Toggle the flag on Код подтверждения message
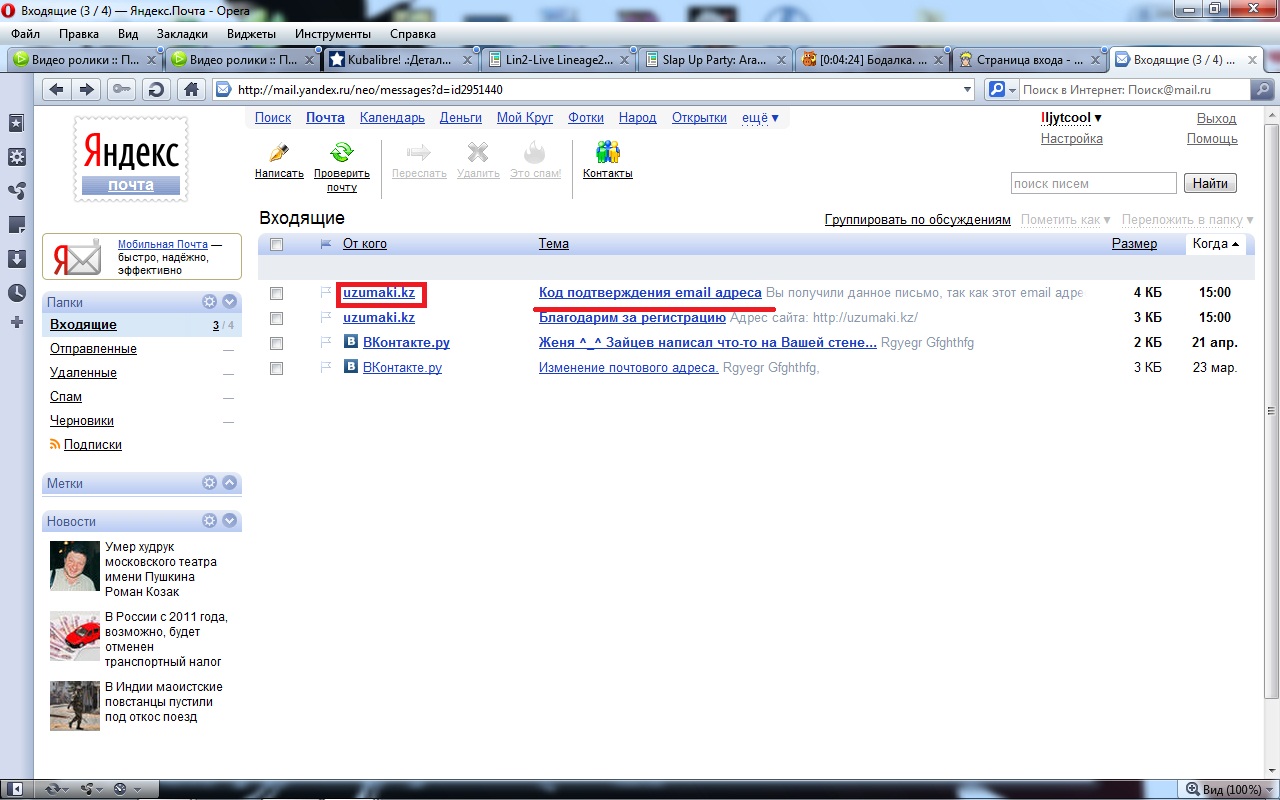This screenshot has width=1280, height=800. tap(325, 293)
